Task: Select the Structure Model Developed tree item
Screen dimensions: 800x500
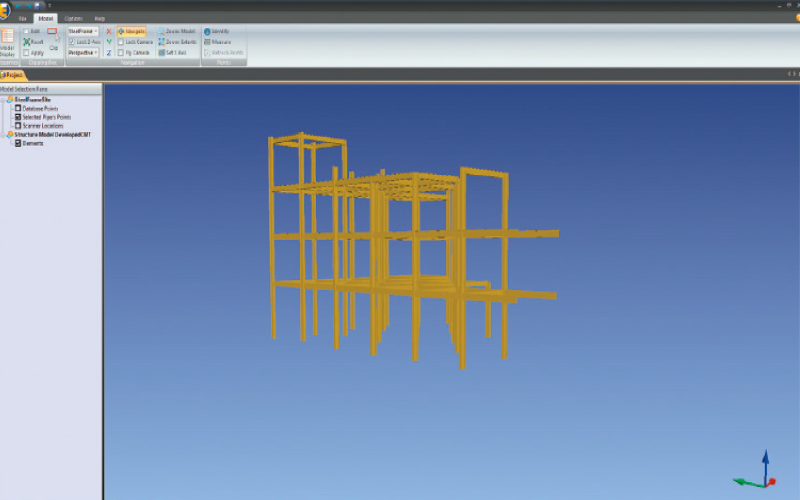Action: pyautogui.click(x=52, y=135)
